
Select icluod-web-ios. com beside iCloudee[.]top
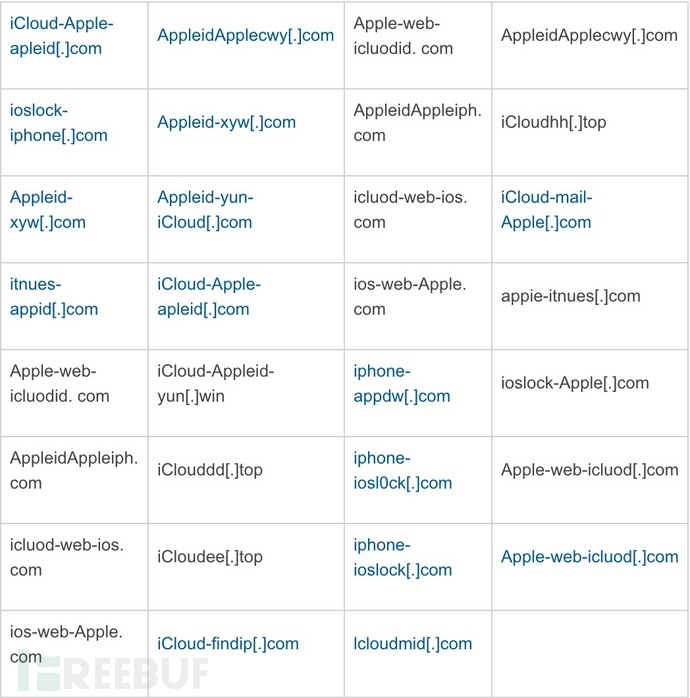[67, 557]
